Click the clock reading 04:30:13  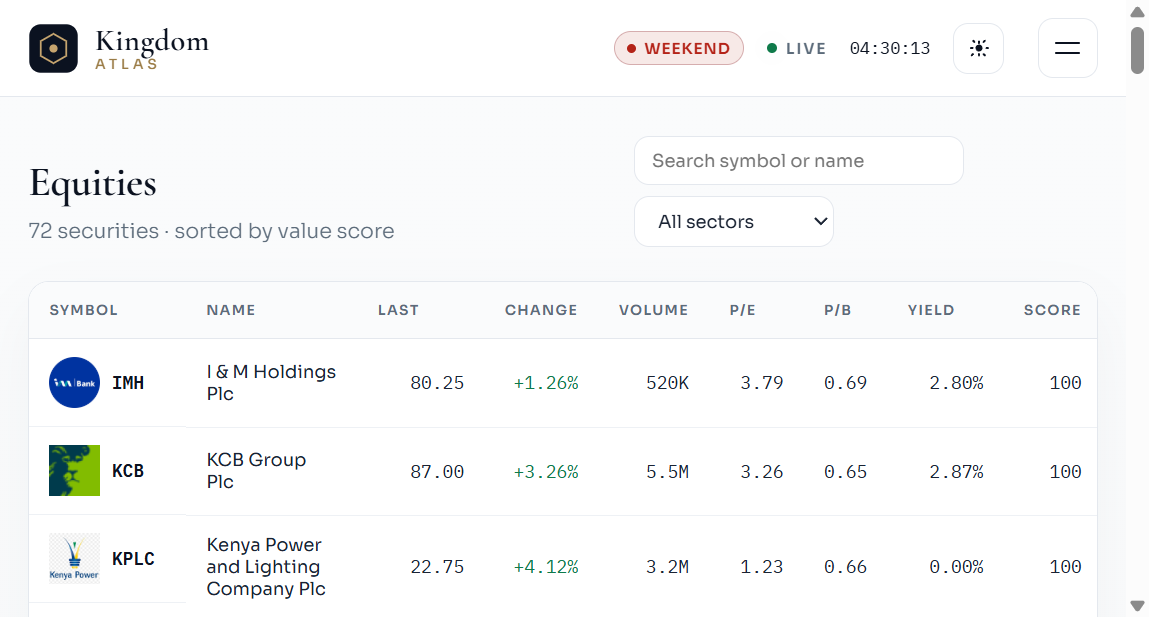[890, 48]
